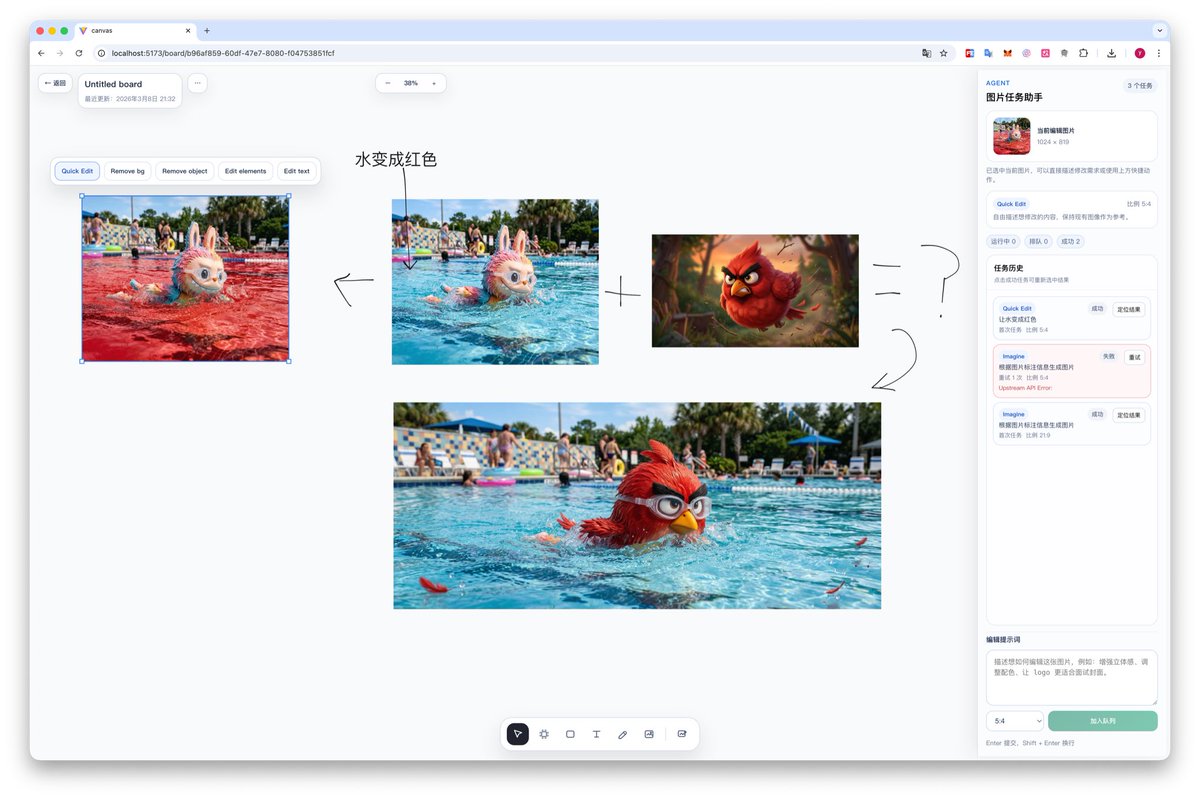
Task: Click the 返回 back button
Action: pyautogui.click(x=55, y=83)
